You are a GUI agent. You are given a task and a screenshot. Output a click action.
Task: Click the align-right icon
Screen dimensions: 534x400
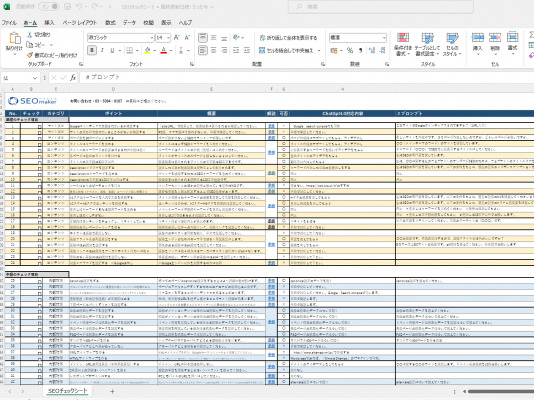224,50
